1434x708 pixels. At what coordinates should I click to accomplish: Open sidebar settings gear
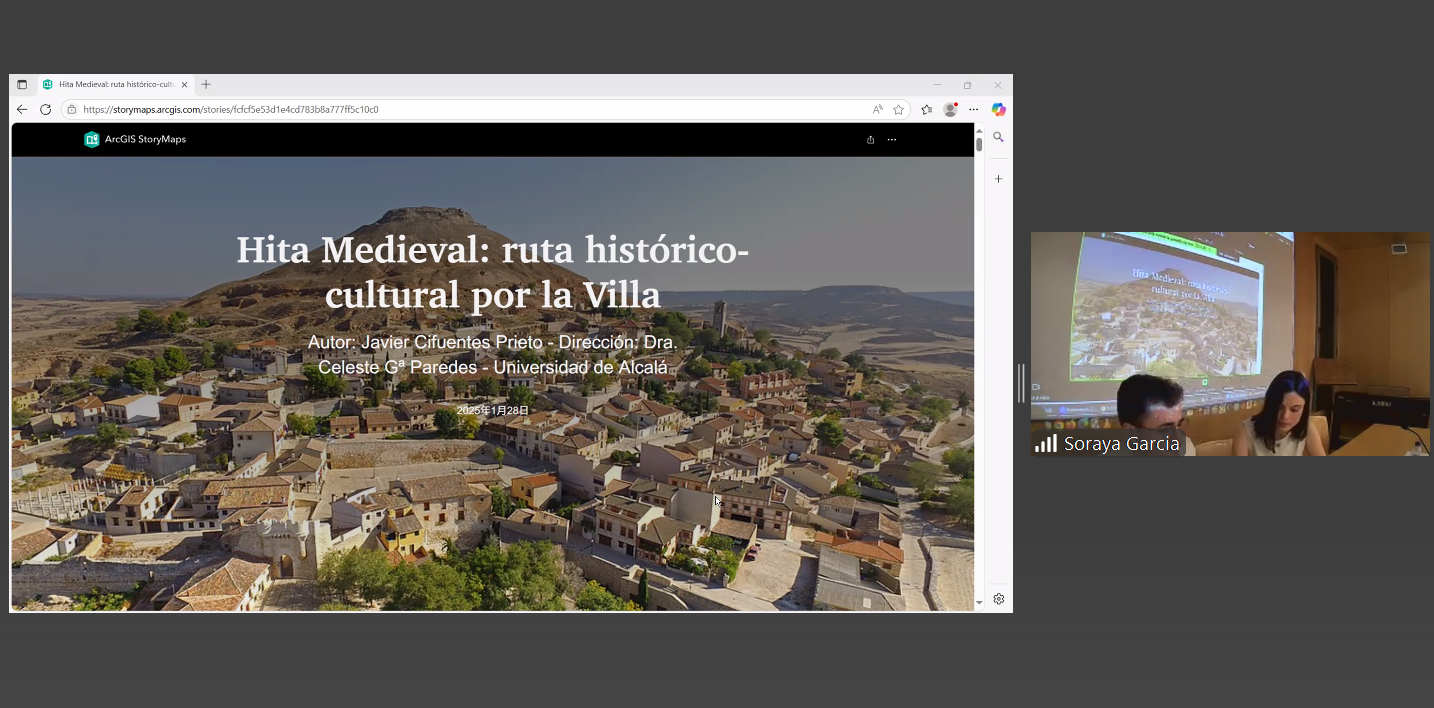click(x=998, y=599)
